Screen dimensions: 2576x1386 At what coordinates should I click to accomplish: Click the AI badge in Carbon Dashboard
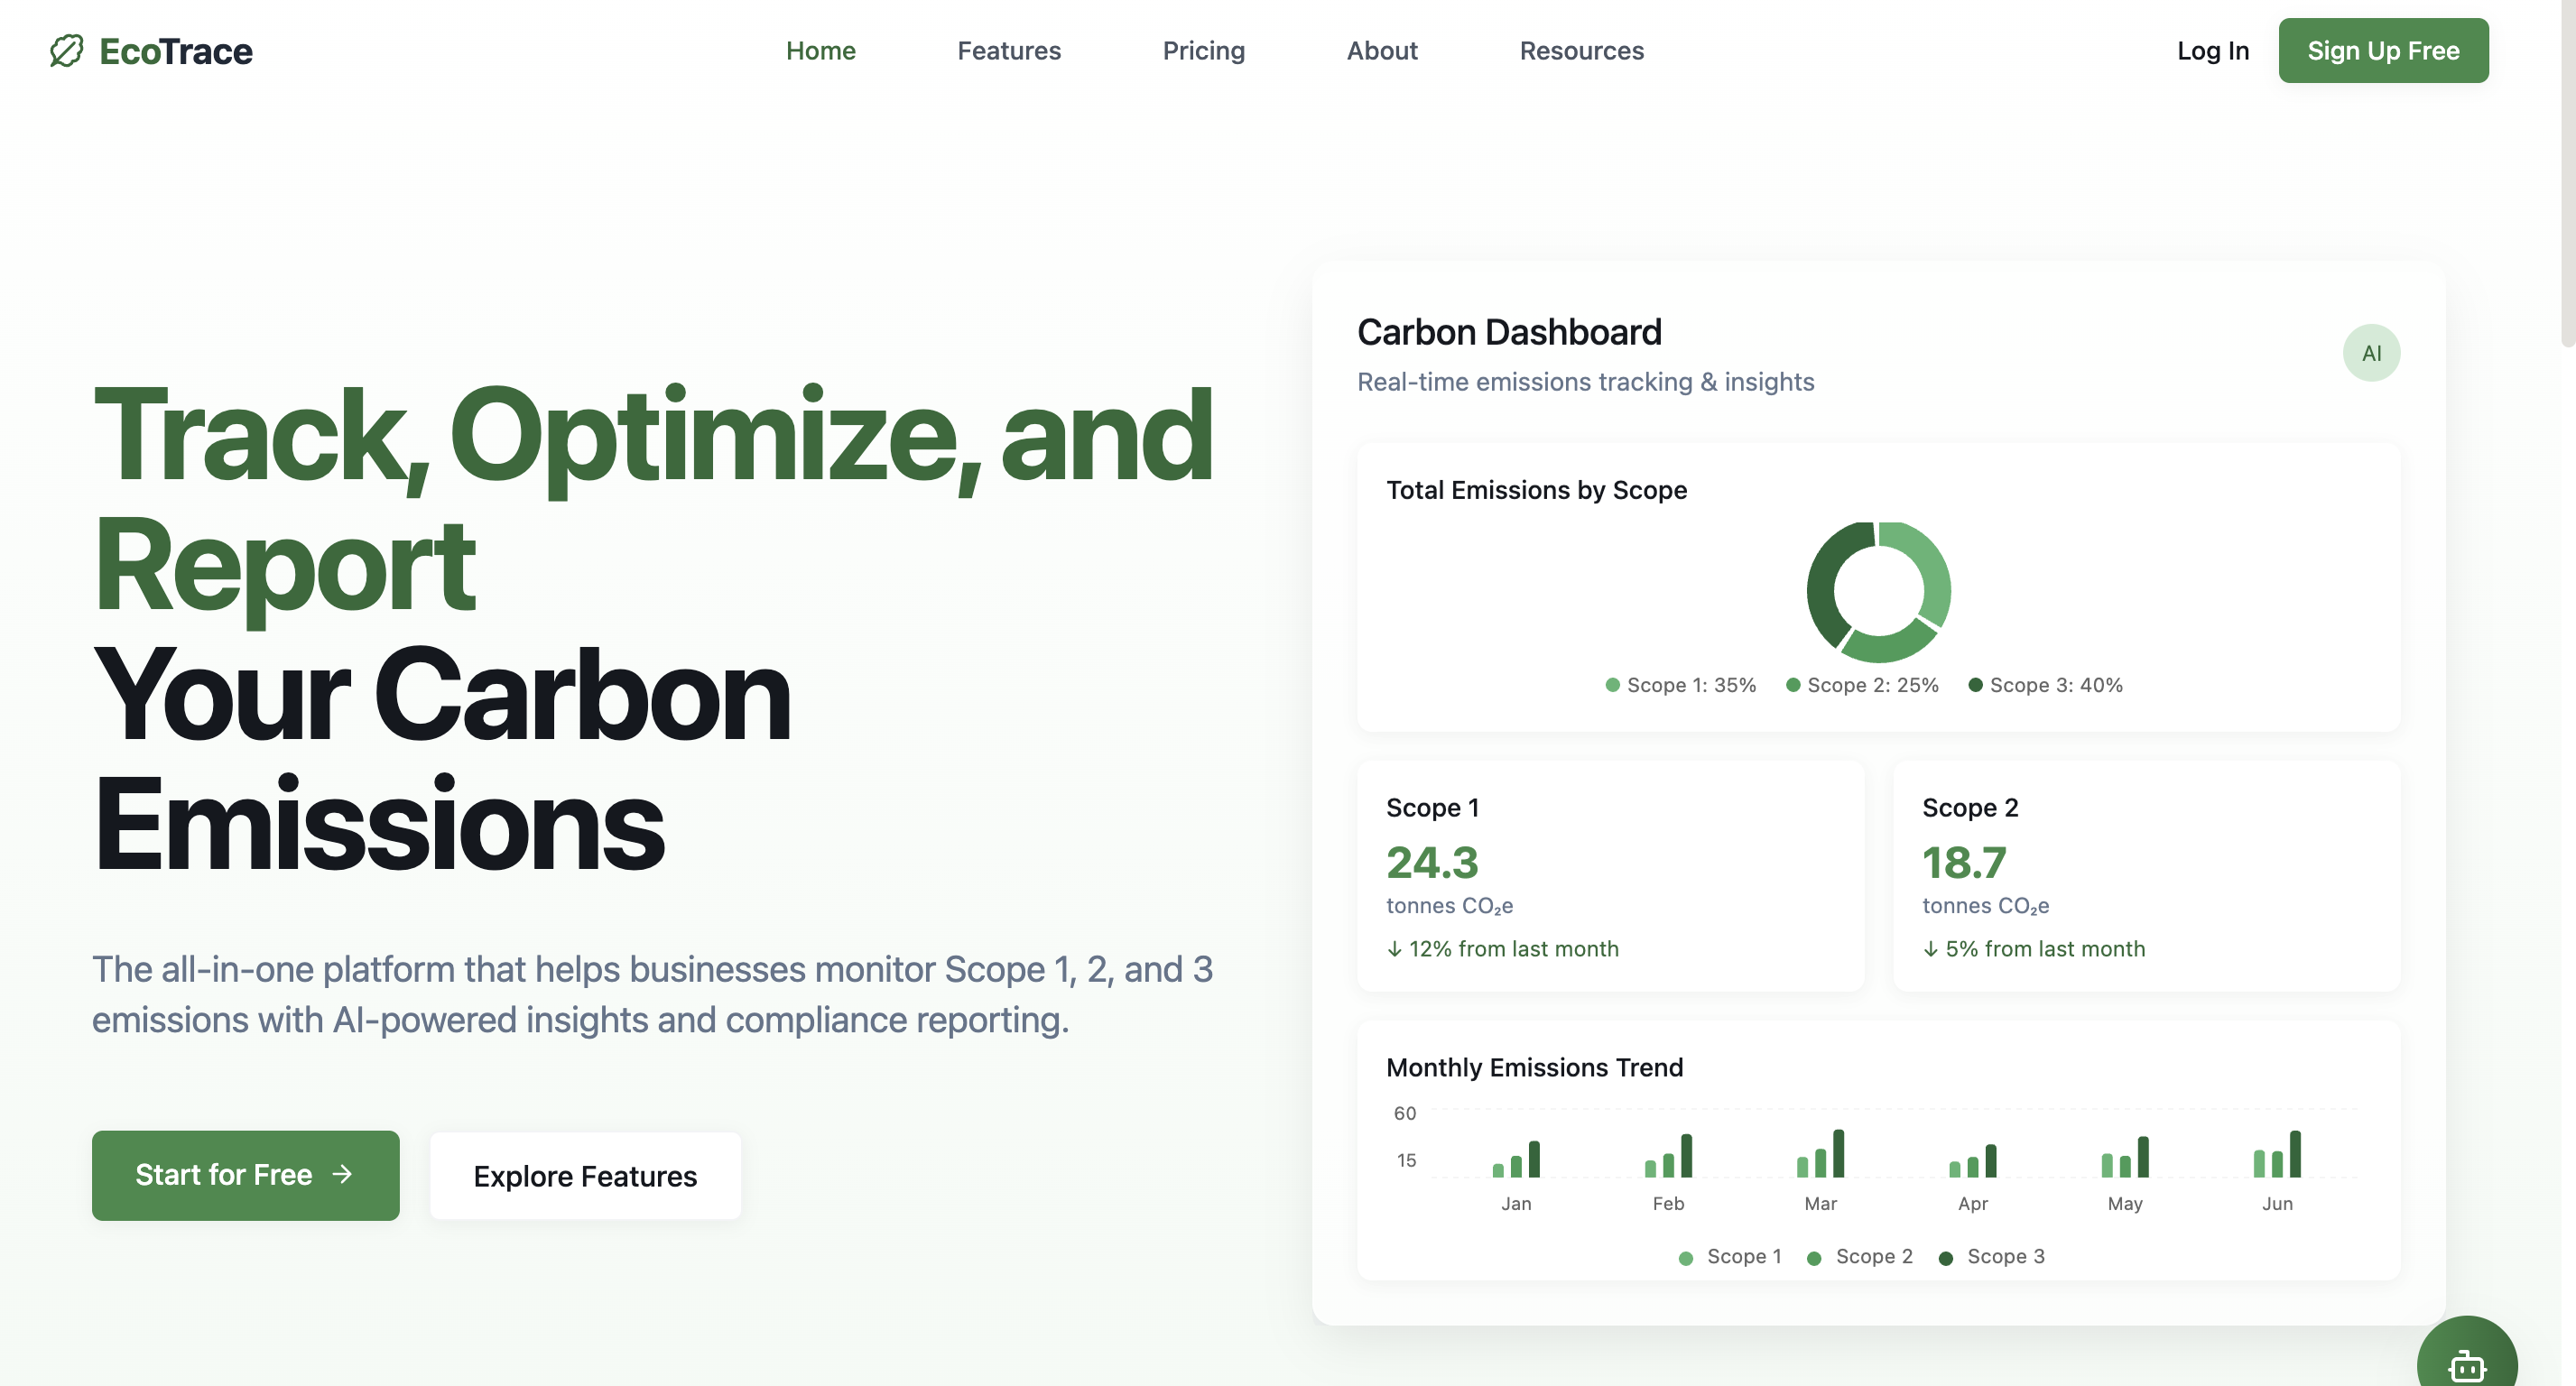(x=2370, y=353)
